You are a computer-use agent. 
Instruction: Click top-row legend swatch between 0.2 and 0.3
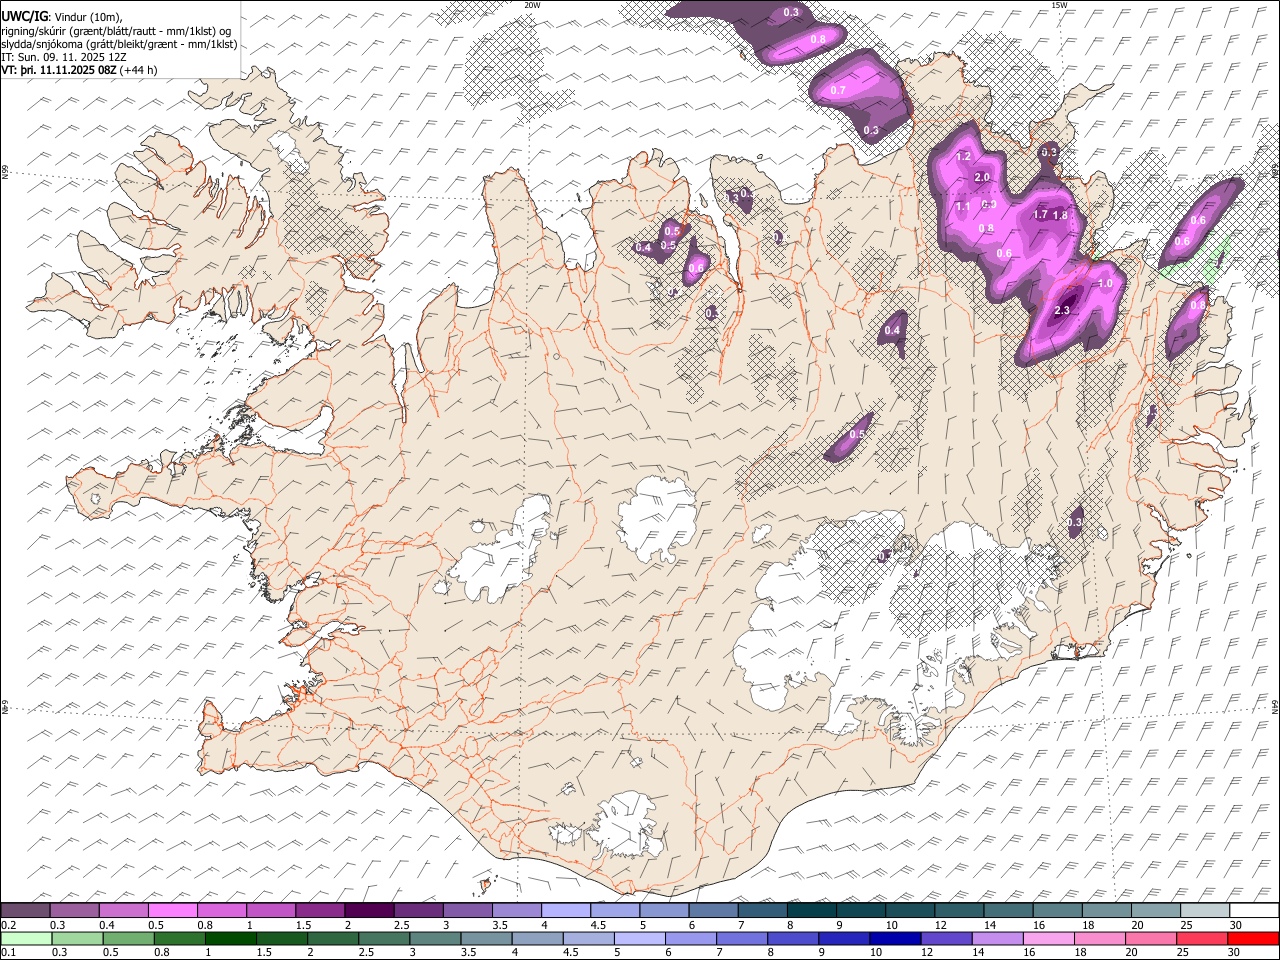tap(25, 910)
